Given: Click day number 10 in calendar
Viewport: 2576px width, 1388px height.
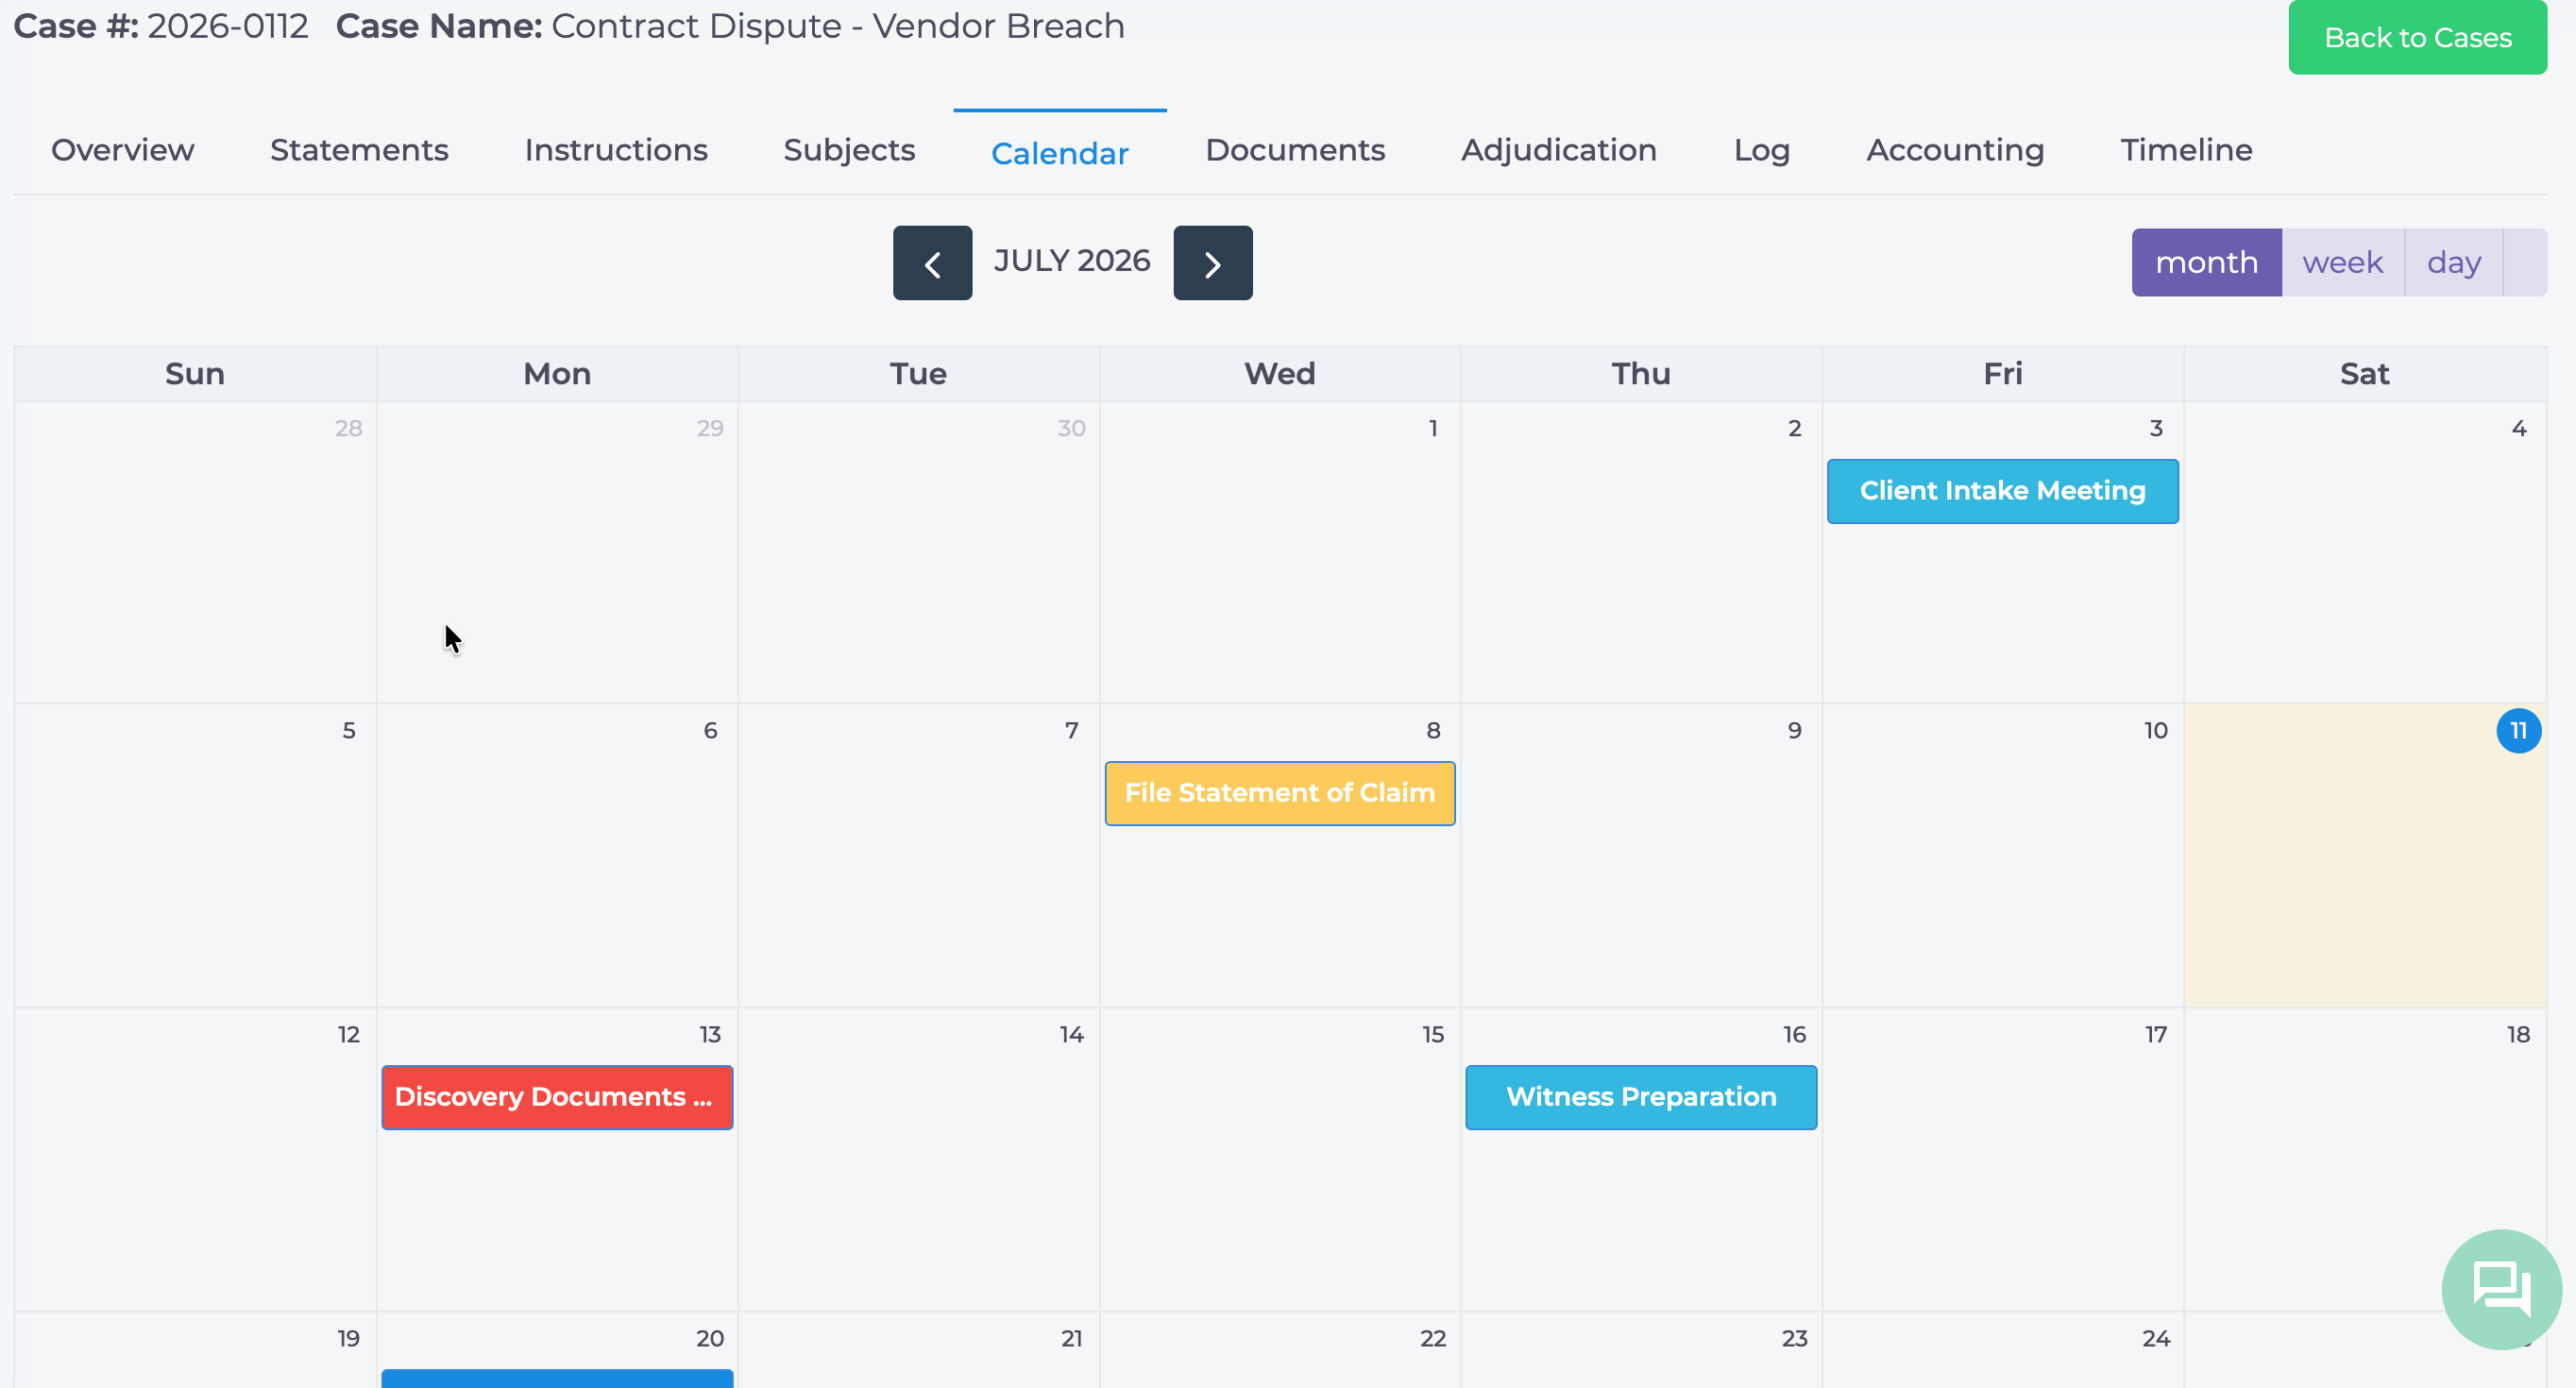Looking at the screenshot, I should (x=2155, y=731).
